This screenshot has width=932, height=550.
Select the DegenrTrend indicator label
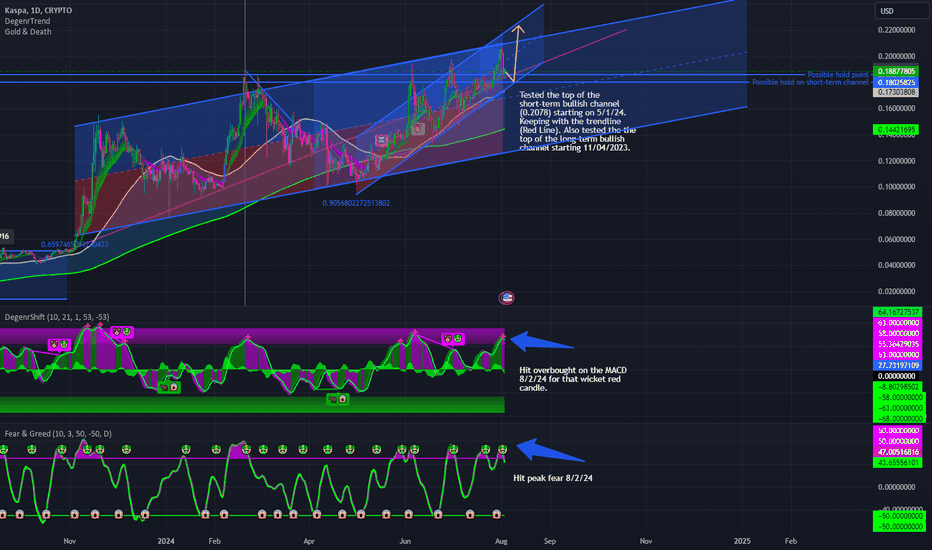(27, 21)
